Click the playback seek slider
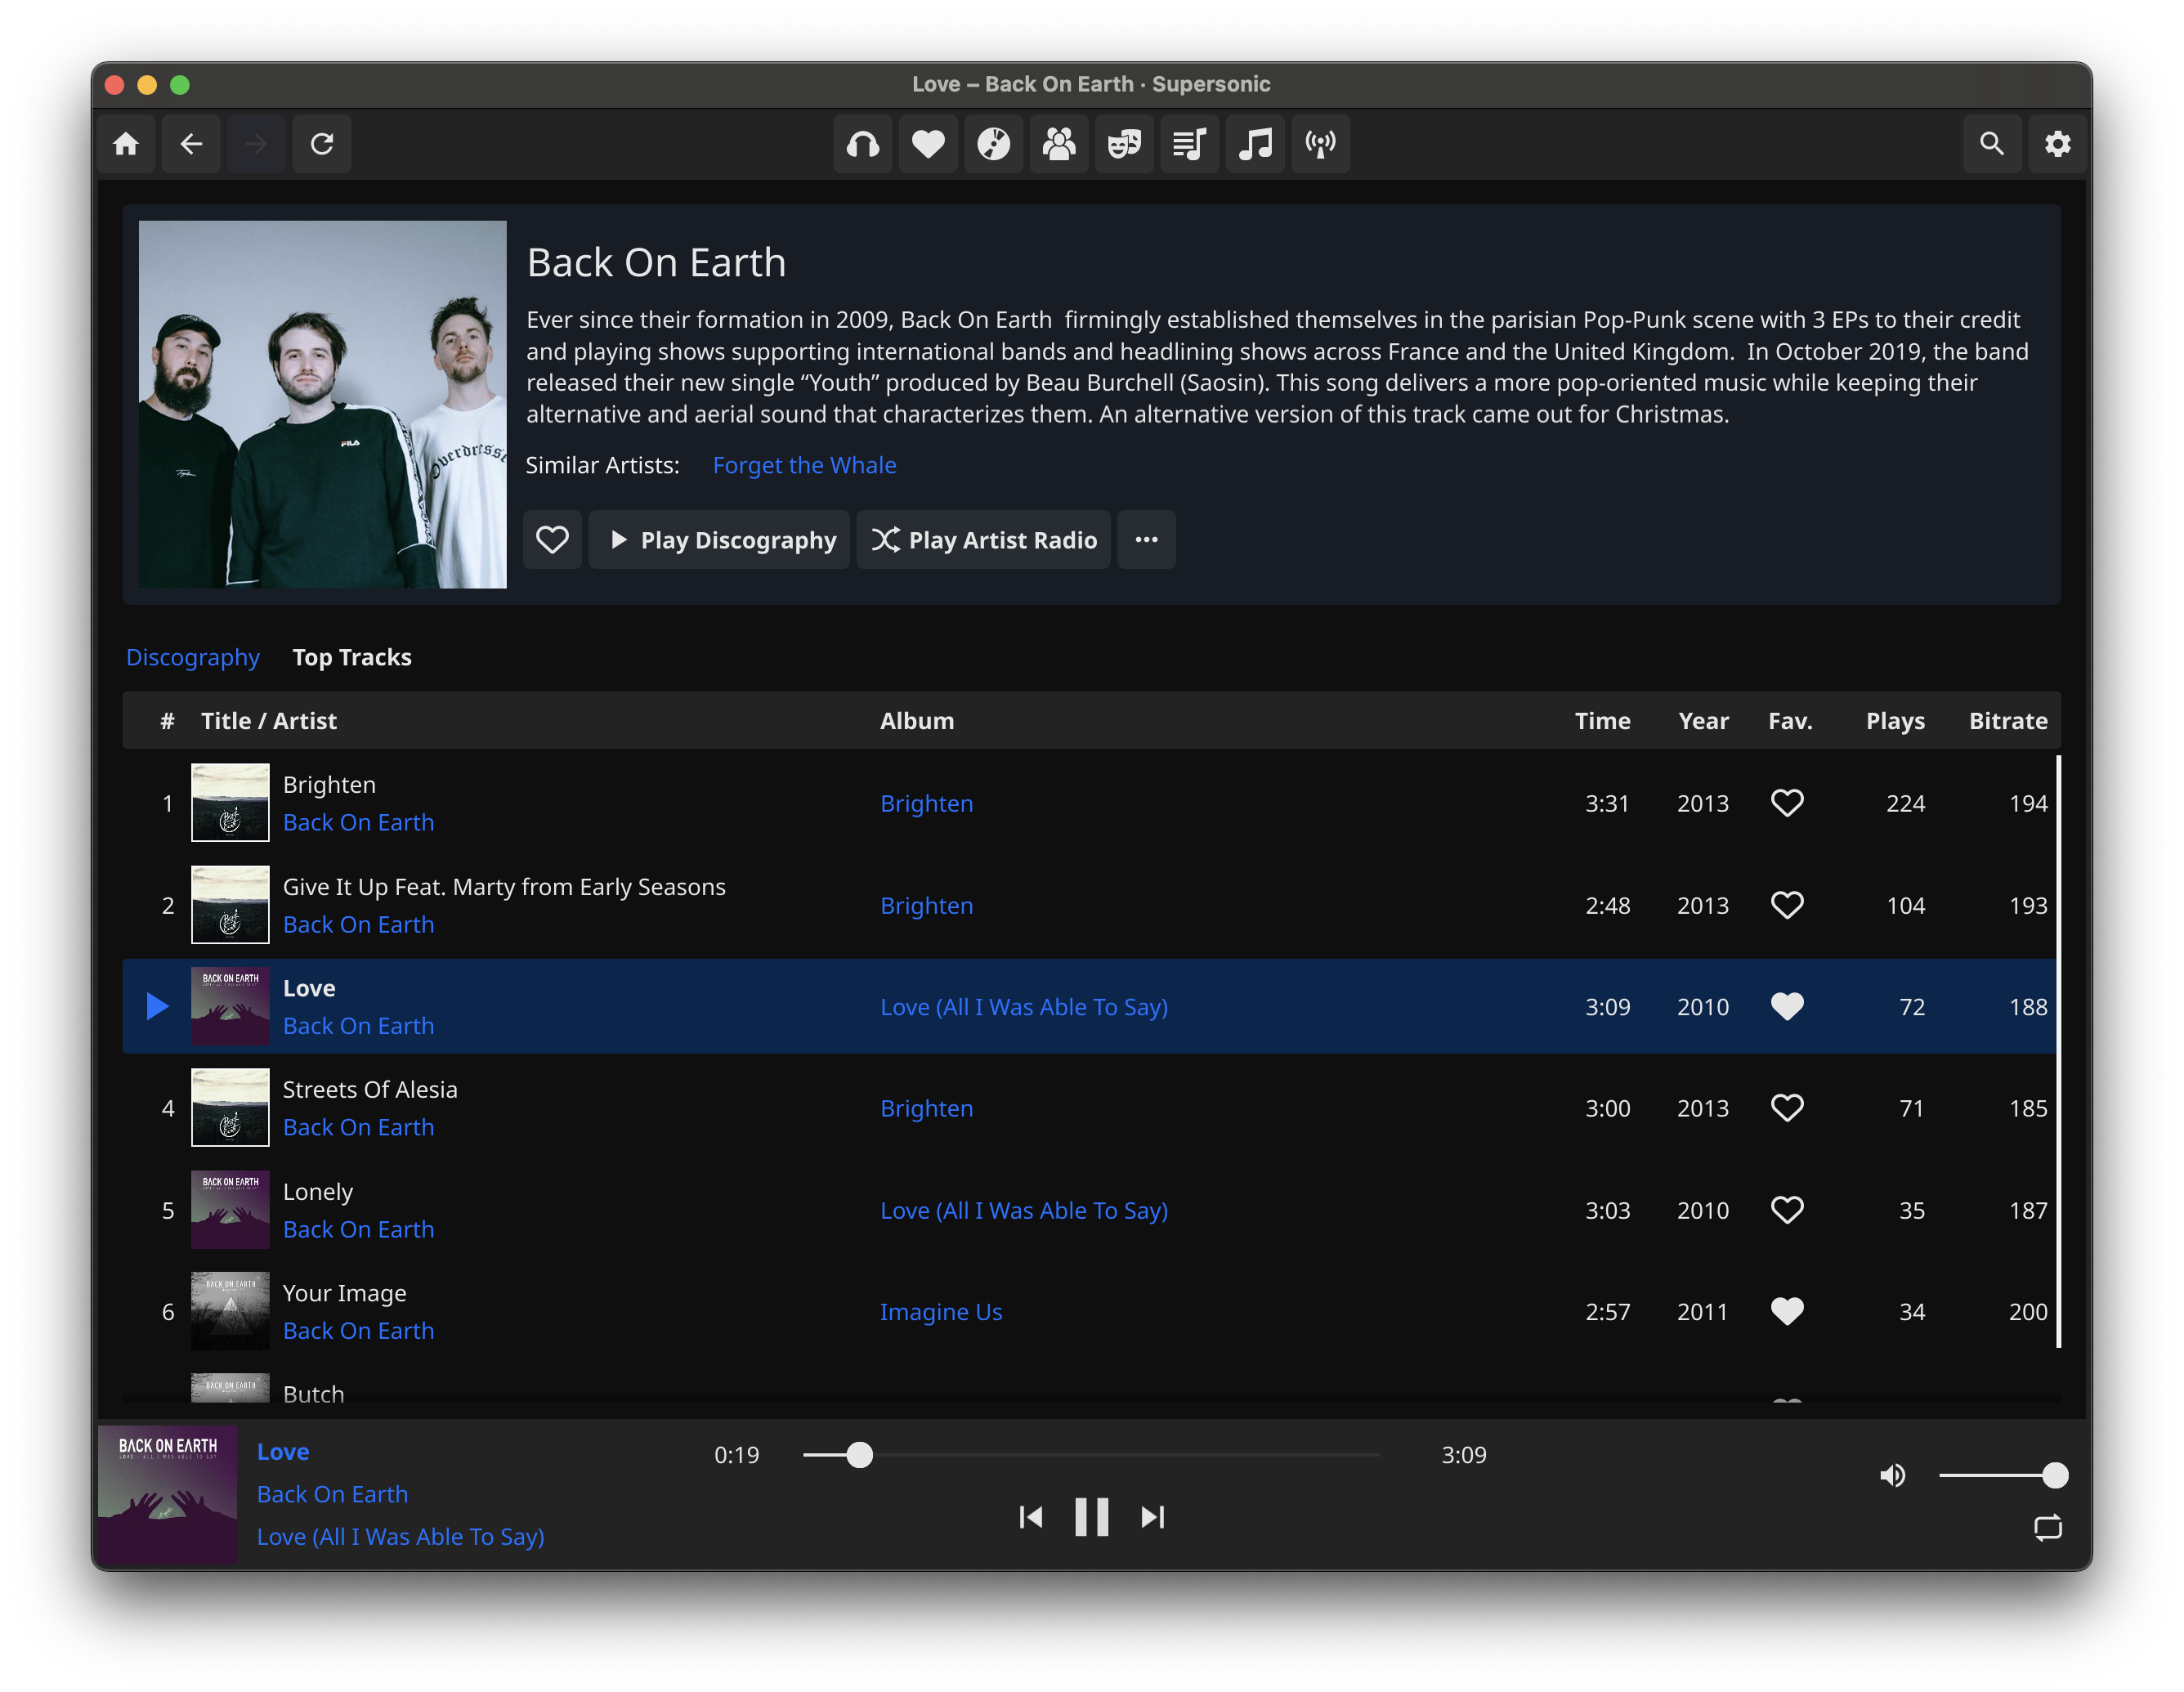Screen dimensions: 2184x1692 [1090, 1455]
